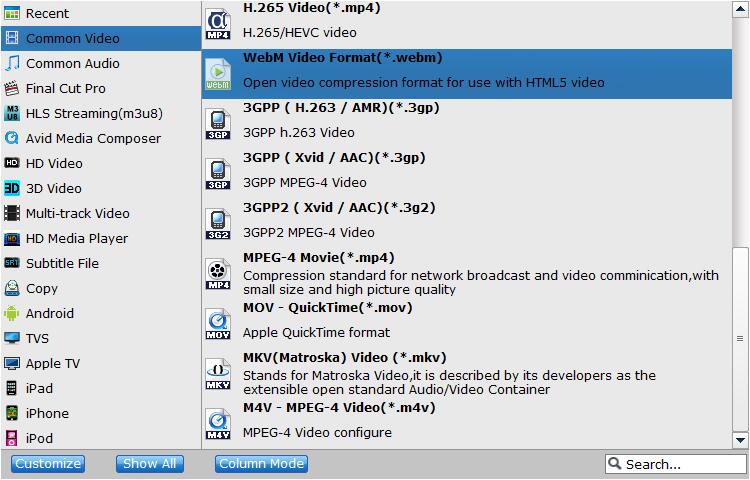Click the Apple TV screen icon
This screenshot has width=750, height=480.
pos(11,363)
